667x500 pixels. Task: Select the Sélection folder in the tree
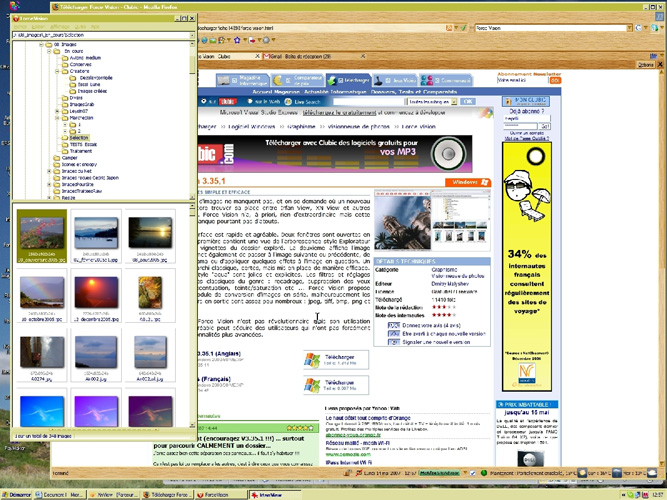click(x=79, y=138)
